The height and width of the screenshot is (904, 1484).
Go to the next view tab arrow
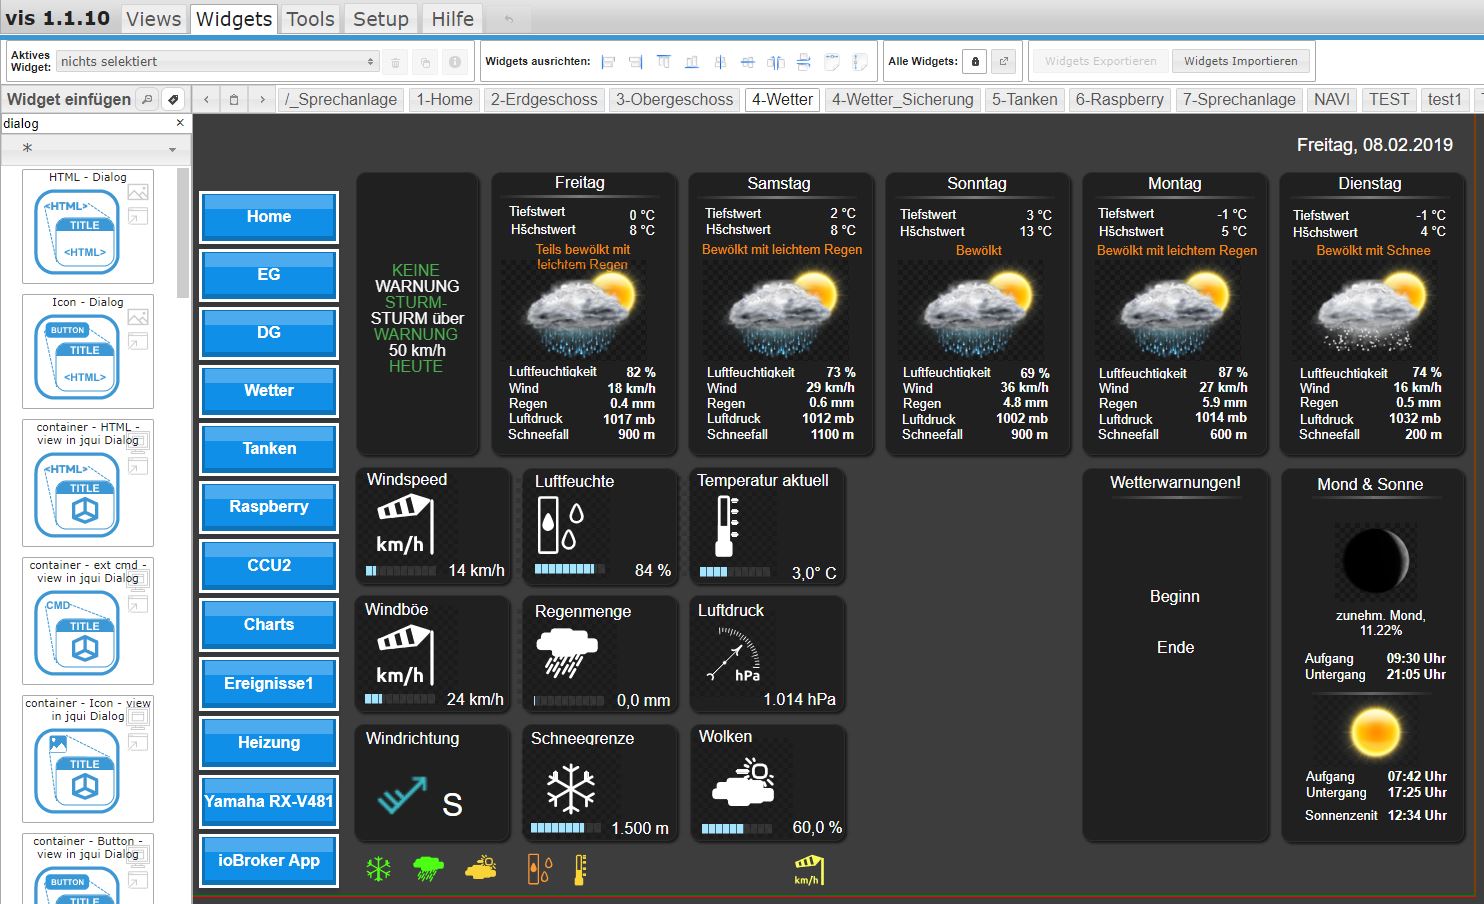tap(262, 99)
